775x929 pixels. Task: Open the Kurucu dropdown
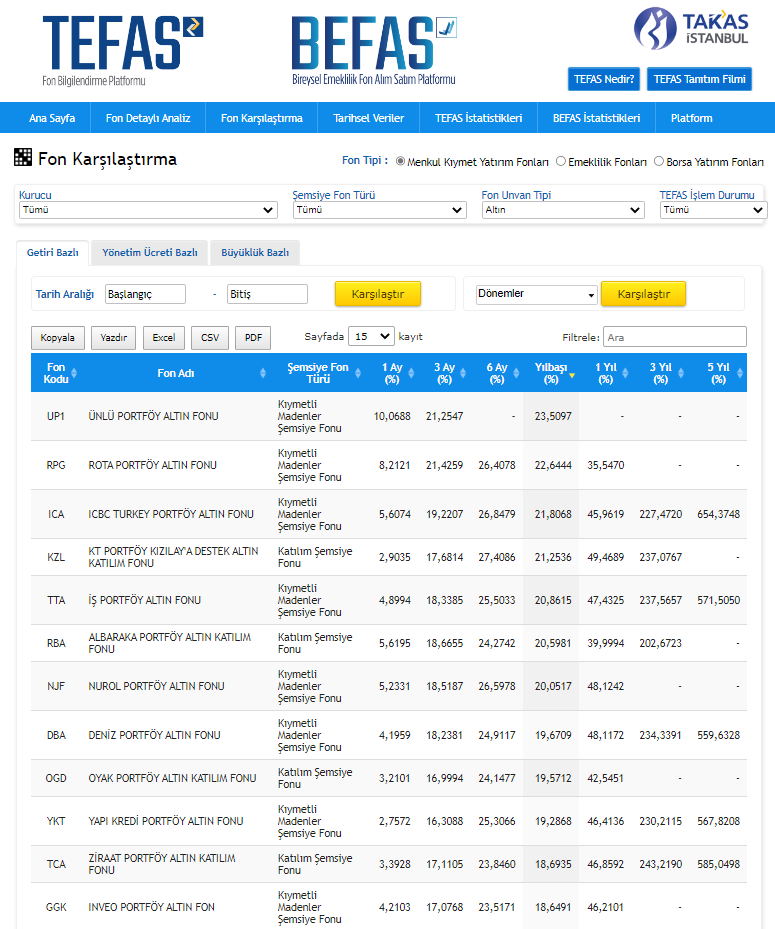coord(148,210)
